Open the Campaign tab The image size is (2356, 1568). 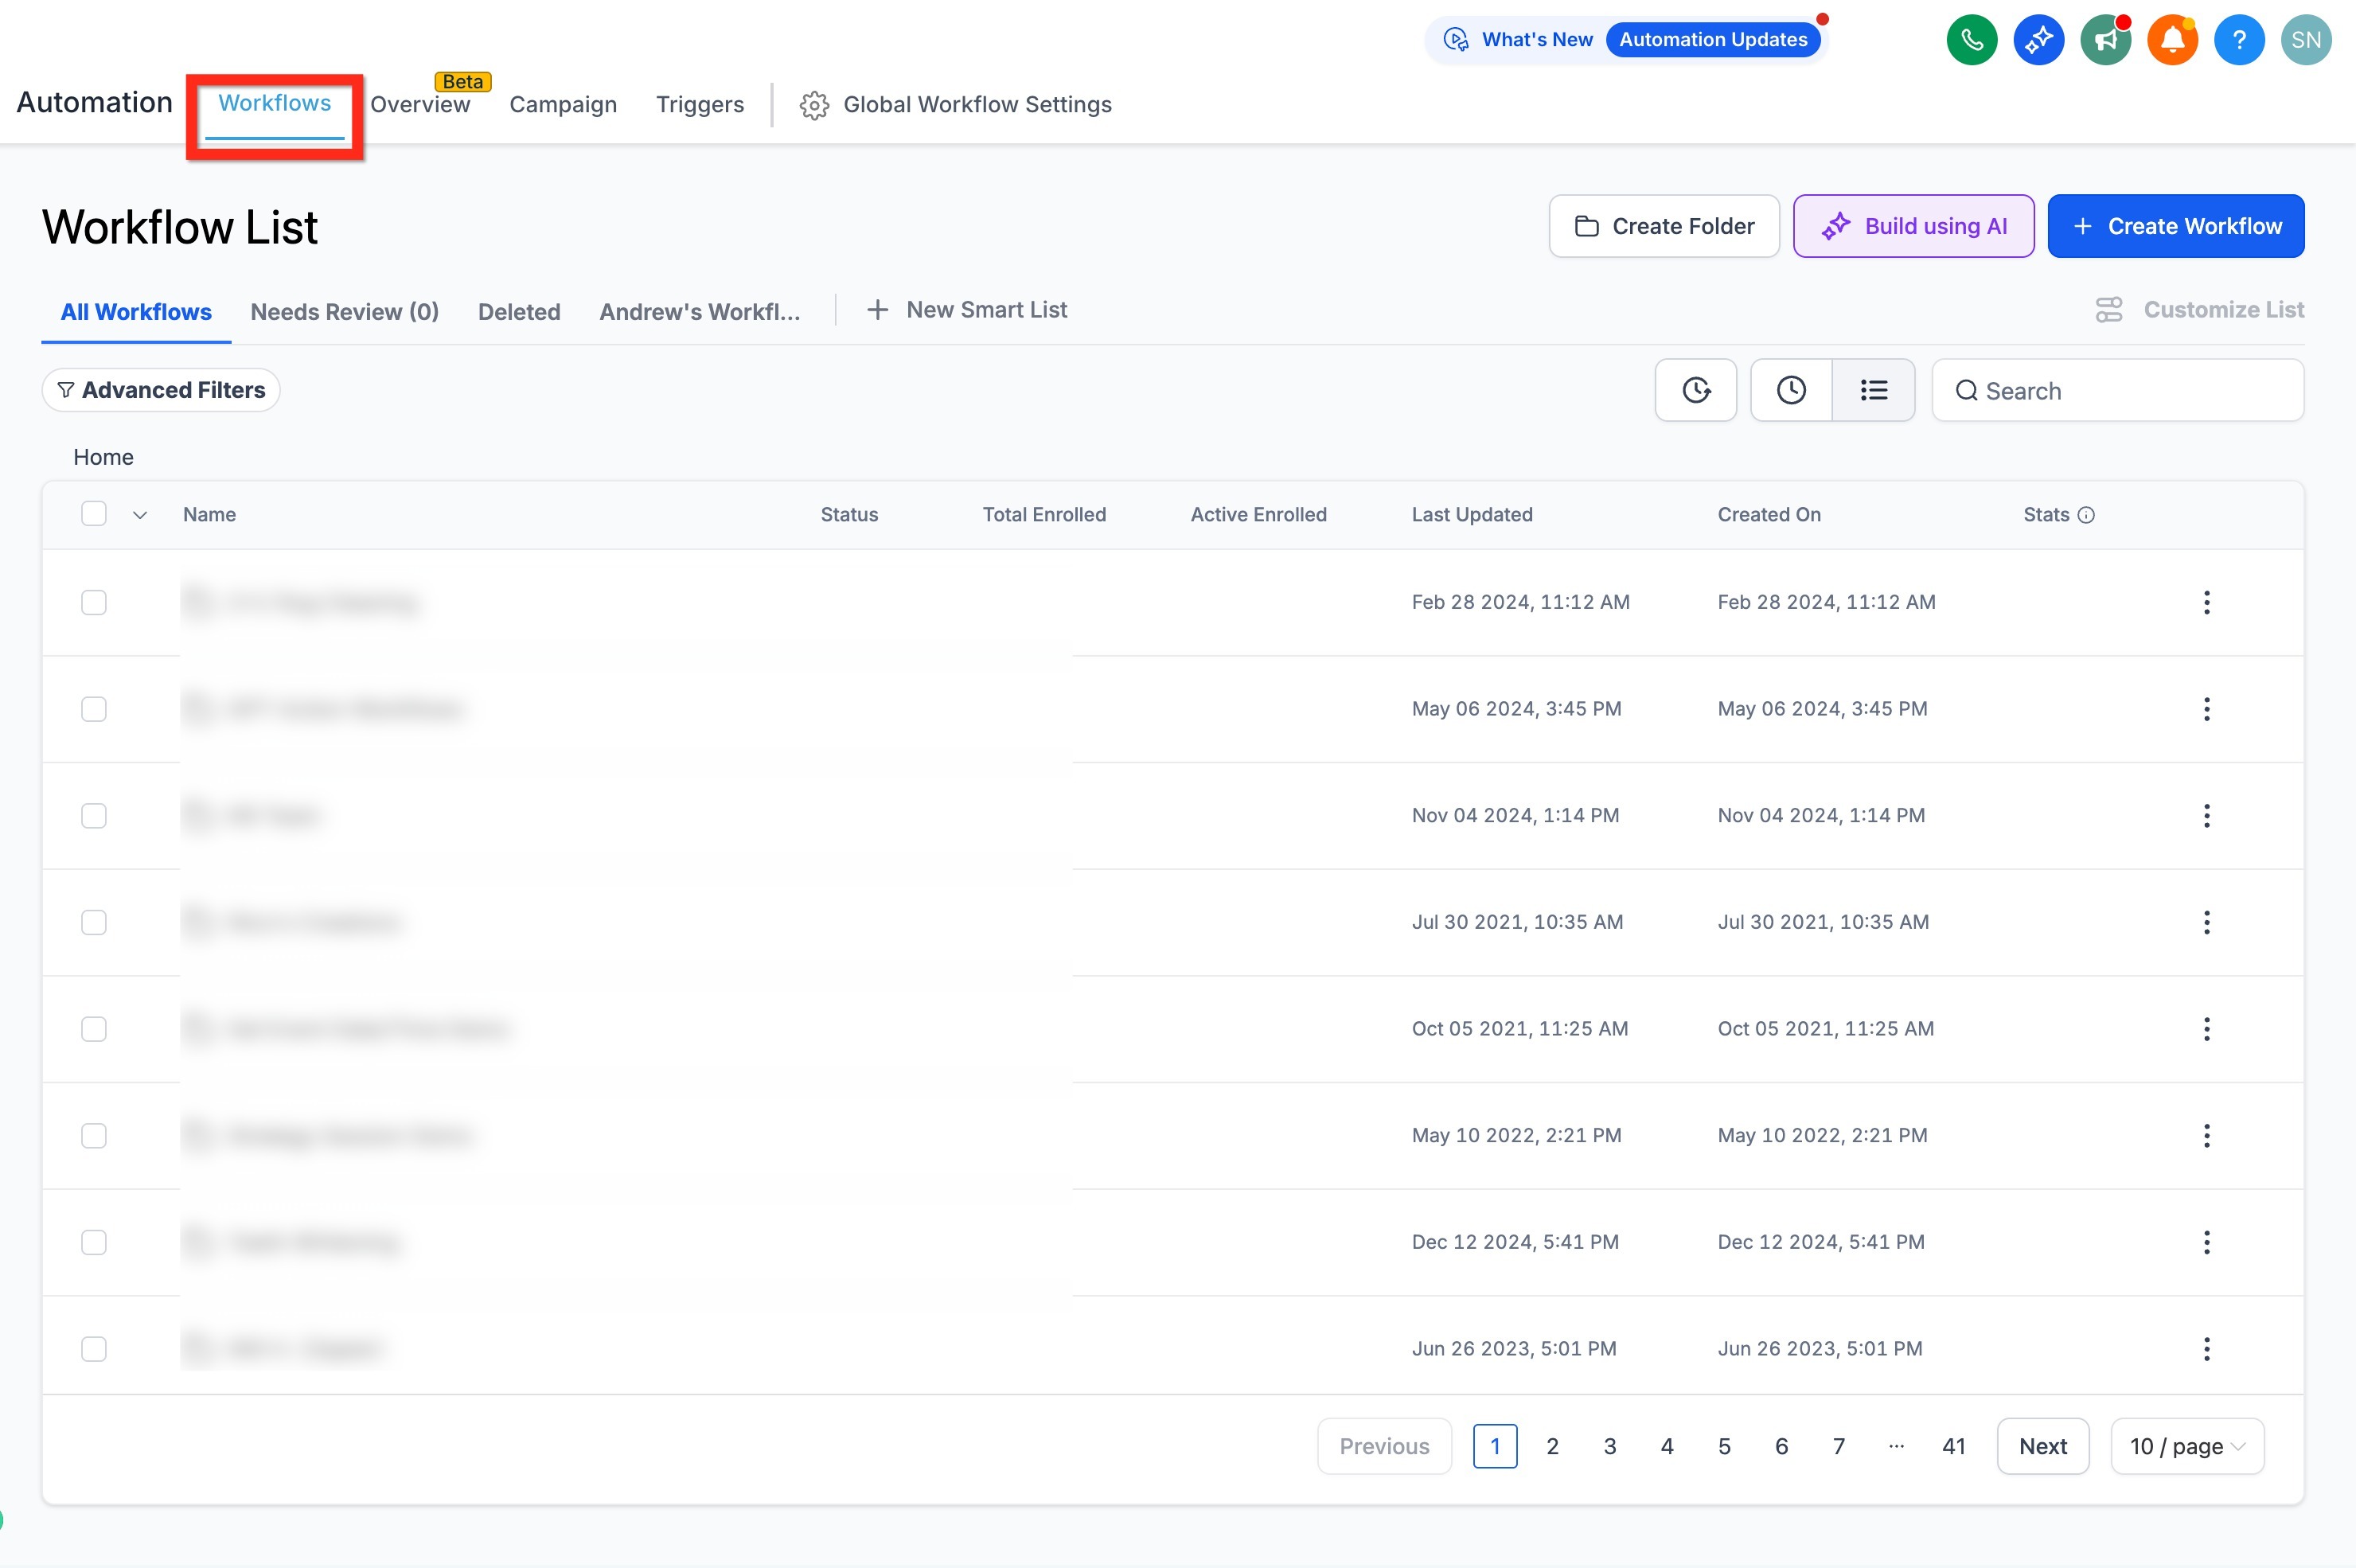pos(563,105)
